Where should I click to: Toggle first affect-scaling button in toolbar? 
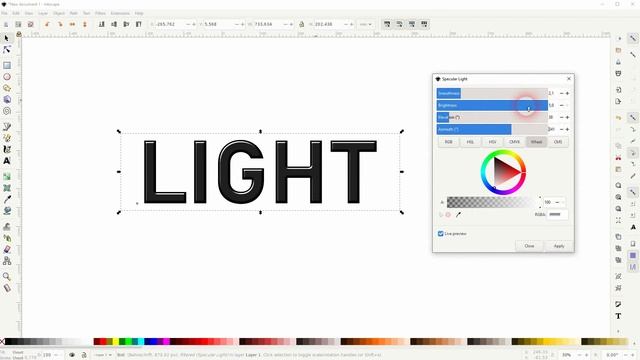tap(387, 24)
